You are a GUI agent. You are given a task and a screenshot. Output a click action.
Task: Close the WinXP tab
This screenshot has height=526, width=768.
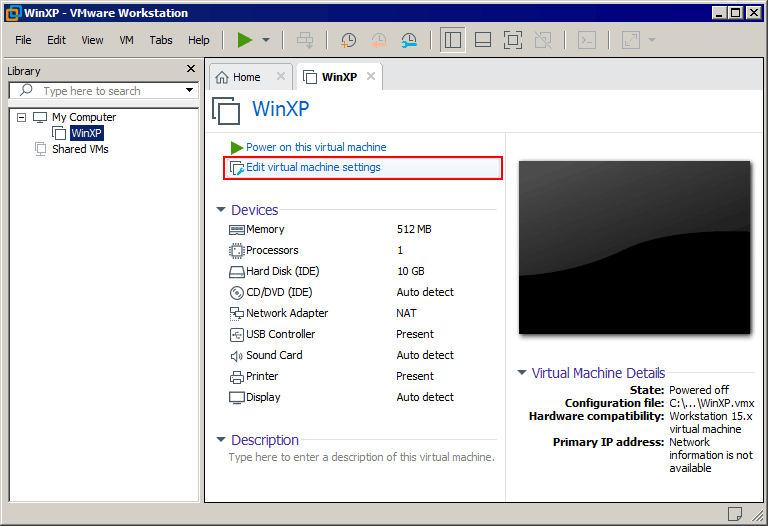coord(371,76)
